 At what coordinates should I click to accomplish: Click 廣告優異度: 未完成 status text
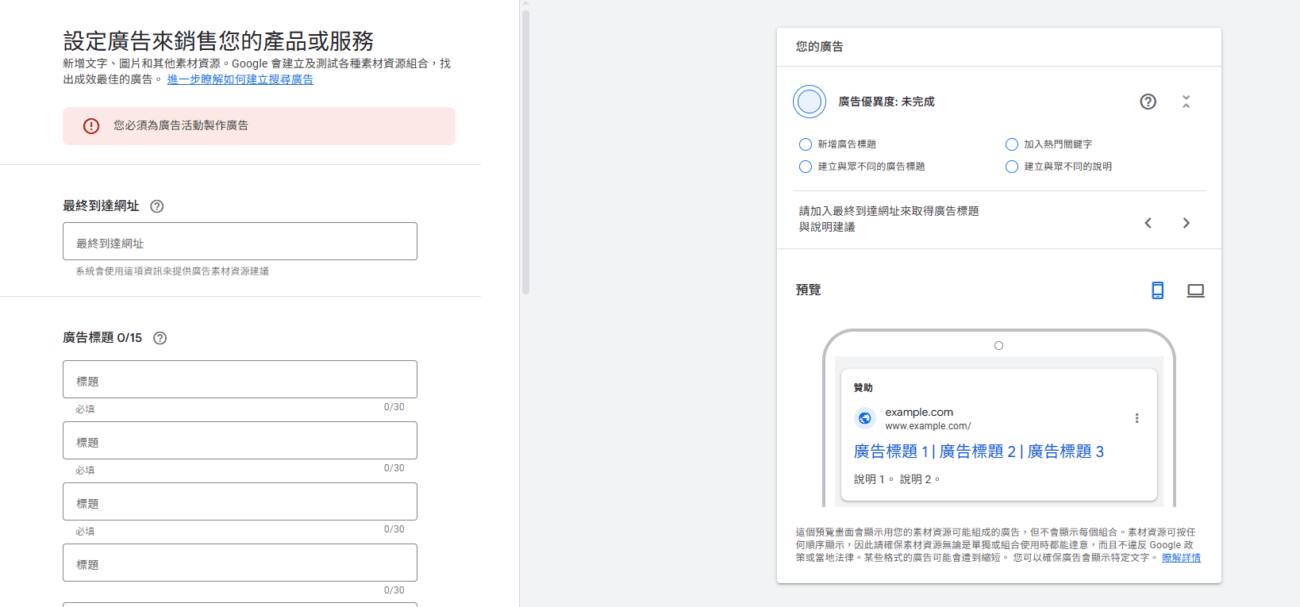[x=886, y=101]
